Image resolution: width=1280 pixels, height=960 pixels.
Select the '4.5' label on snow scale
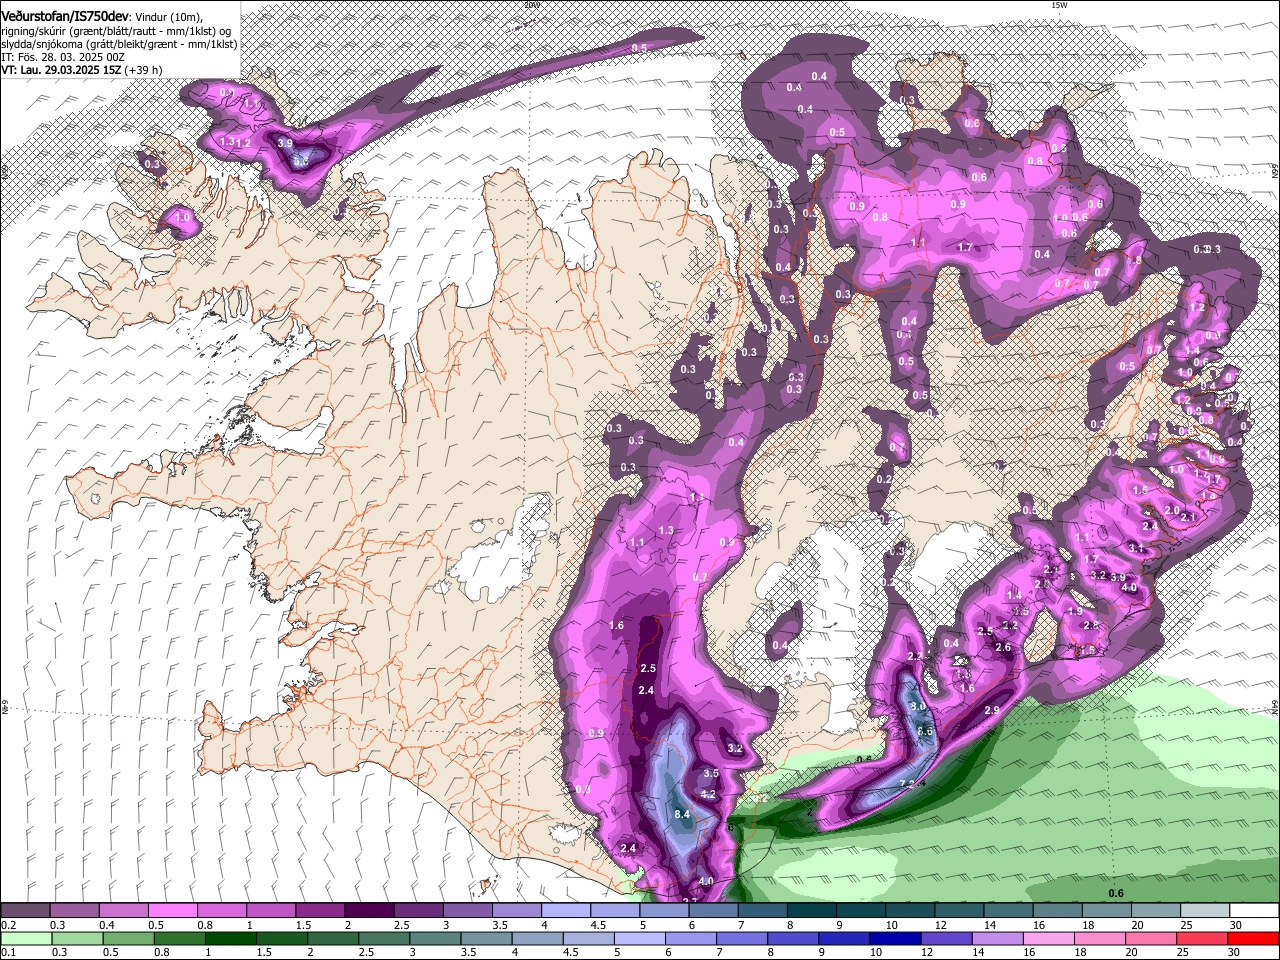click(x=598, y=925)
